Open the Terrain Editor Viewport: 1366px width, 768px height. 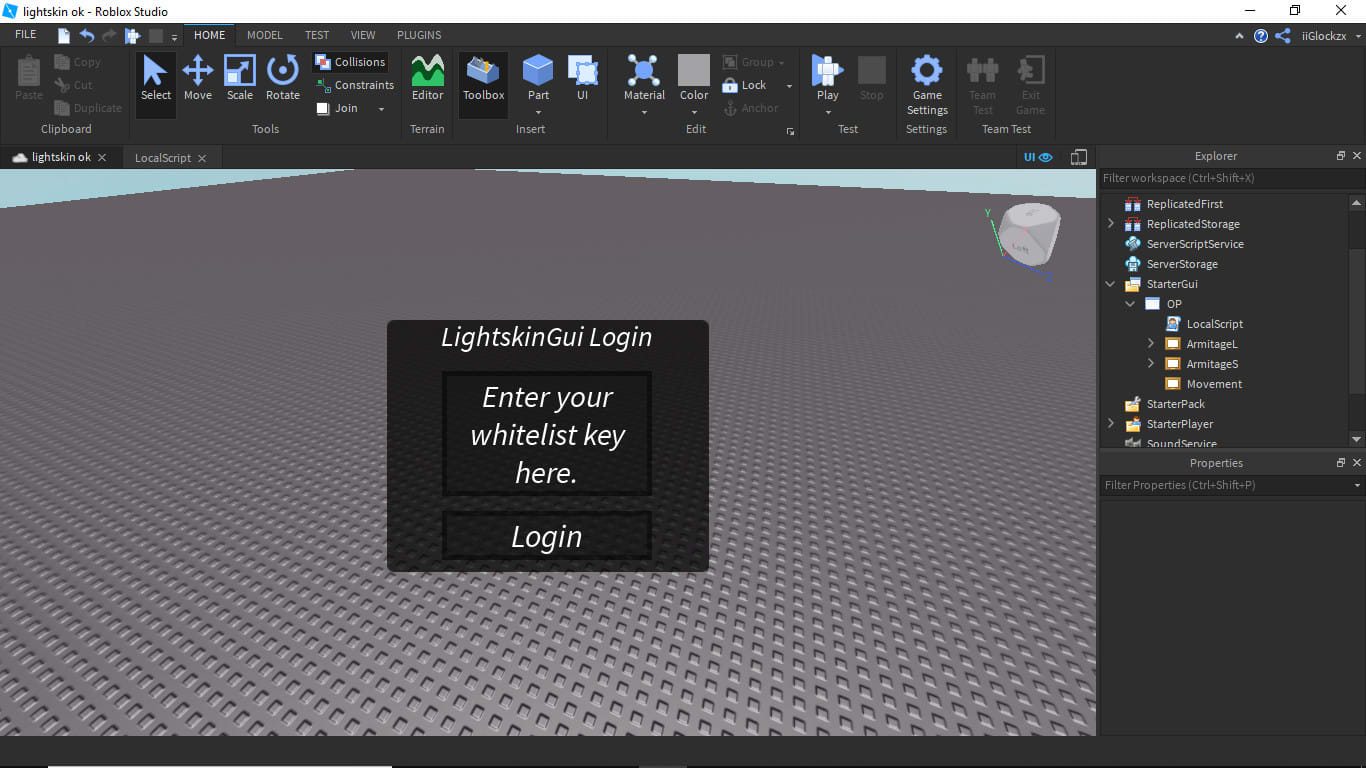(427, 79)
